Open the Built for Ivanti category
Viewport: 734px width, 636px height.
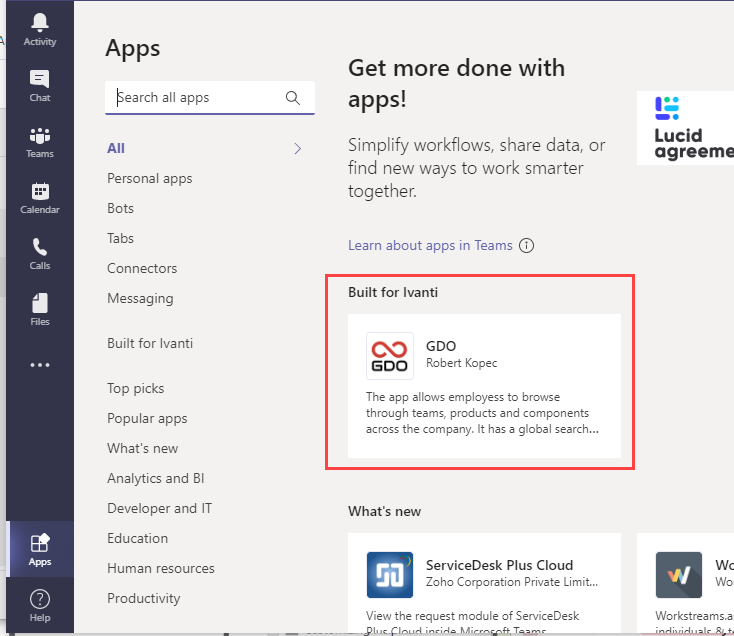[x=150, y=343]
